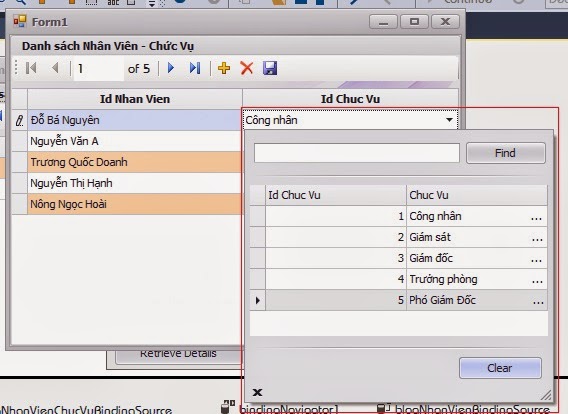This screenshot has height=414, width=568.
Task: Select the Nguyễn Thị Hạnh cell
Action: [x=134, y=183]
